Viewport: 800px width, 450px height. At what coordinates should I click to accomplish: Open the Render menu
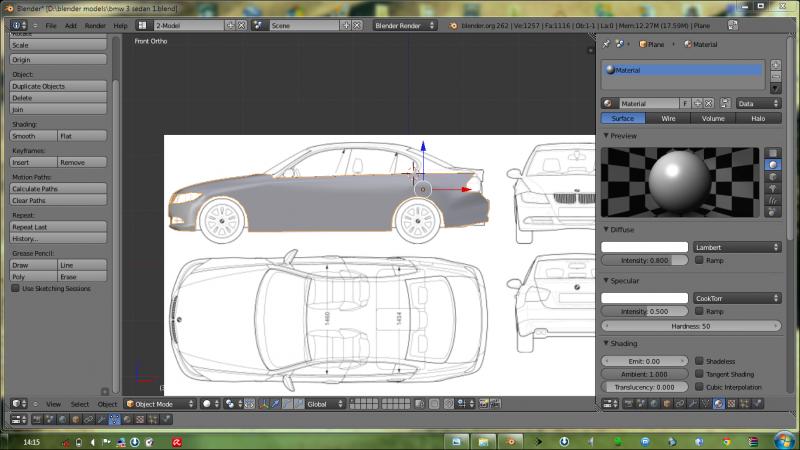(95, 24)
